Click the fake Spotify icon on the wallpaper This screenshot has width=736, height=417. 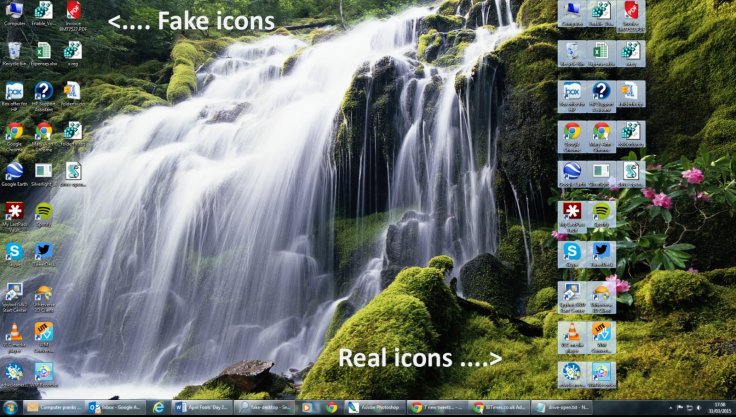coord(43,211)
